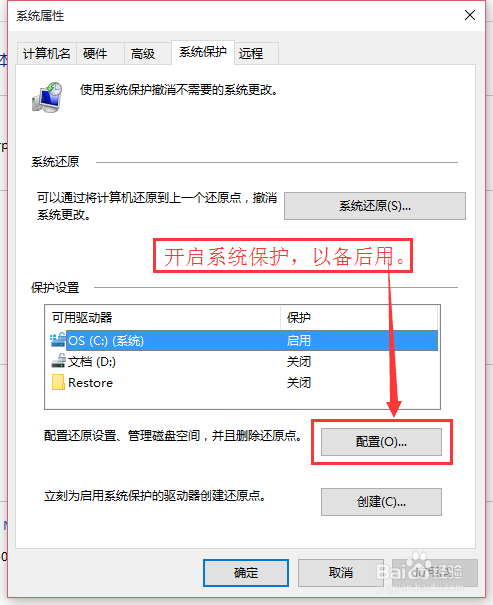Image resolution: width=493 pixels, height=605 pixels.
Task: Click the System Protection computer shield icon
Action: coord(47,97)
